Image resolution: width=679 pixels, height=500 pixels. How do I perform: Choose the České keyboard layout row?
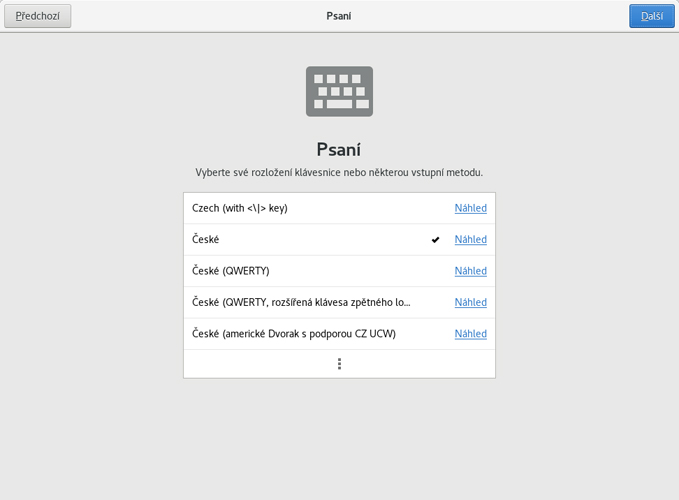point(339,239)
